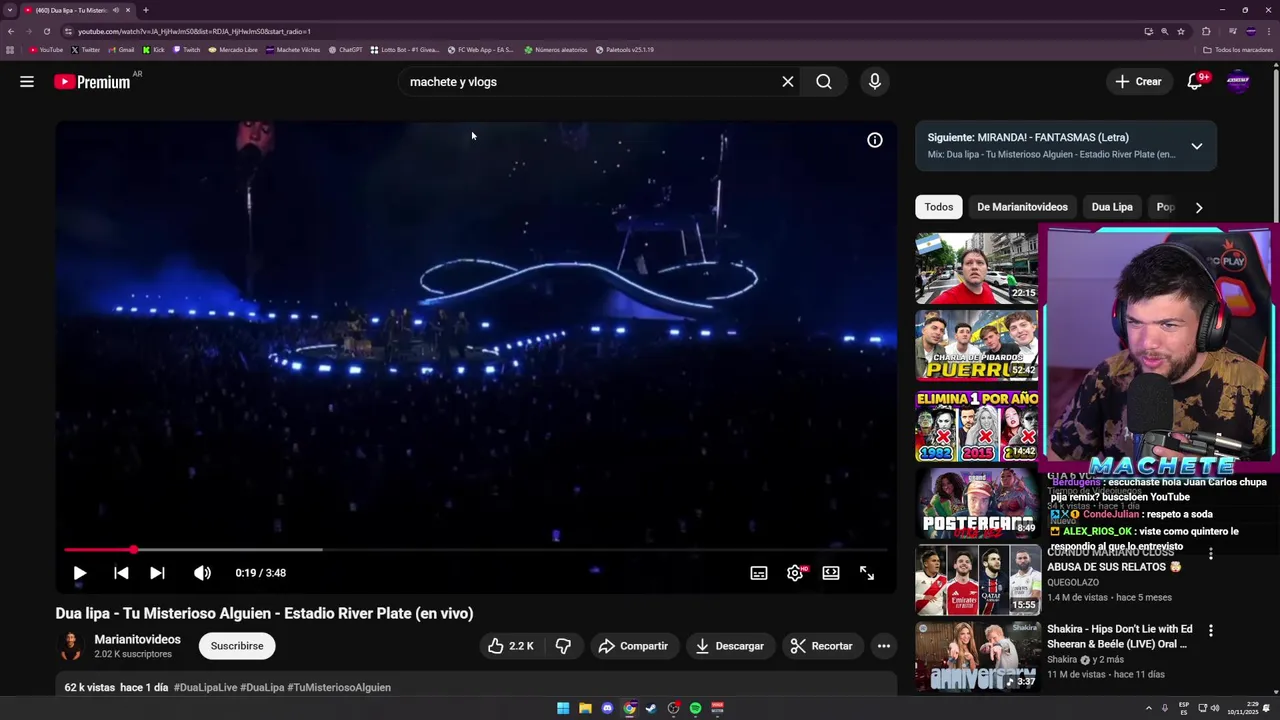This screenshot has width=1280, height=720.
Task: Open options menu for Quegolazo video
Action: (1210, 554)
